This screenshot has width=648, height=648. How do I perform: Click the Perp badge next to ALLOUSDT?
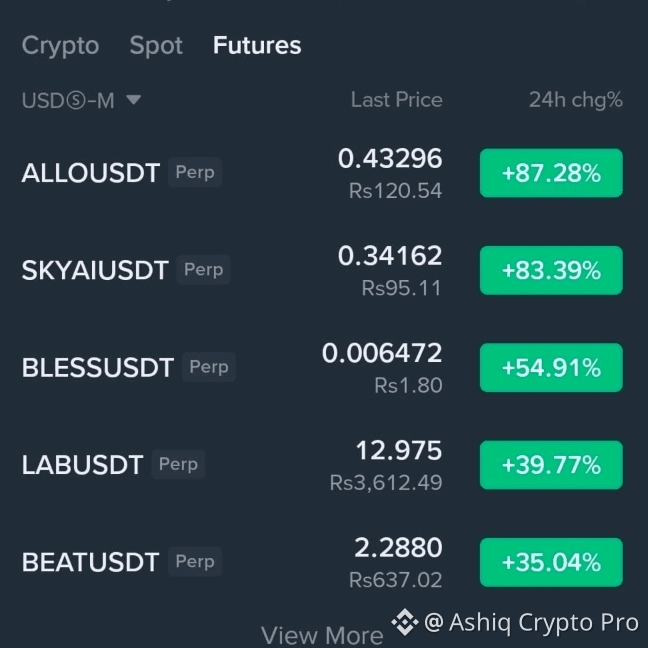195,172
